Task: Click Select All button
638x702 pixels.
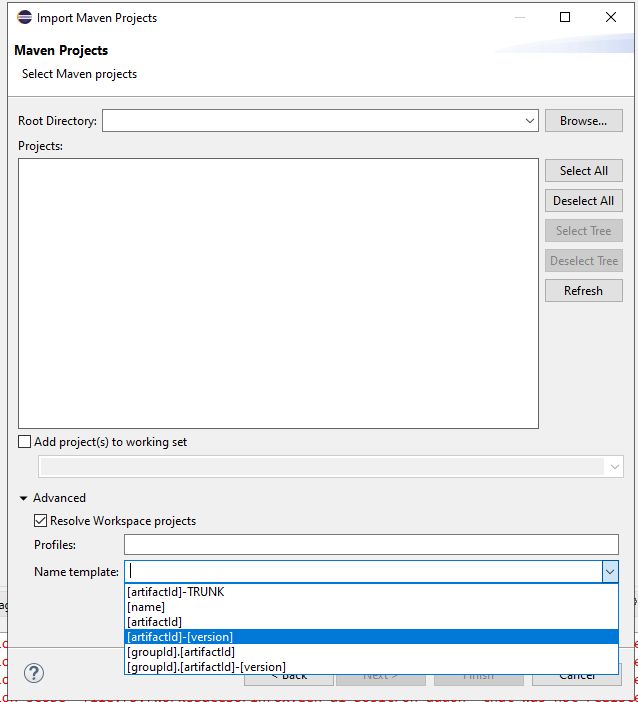Action: [583, 171]
